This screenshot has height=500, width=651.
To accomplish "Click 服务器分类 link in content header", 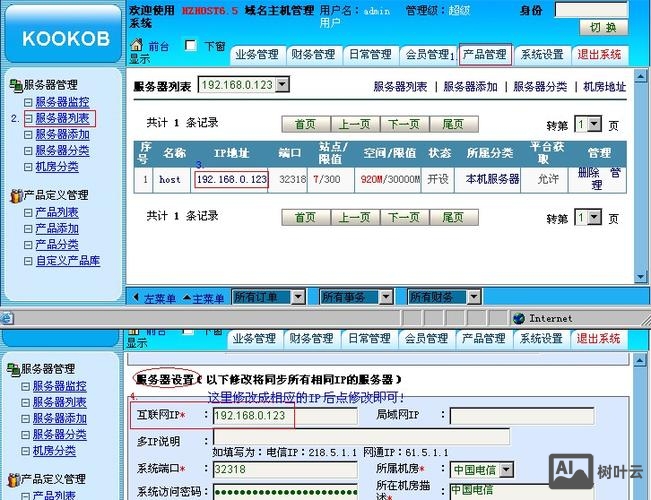I will pyautogui.click(x=540, y=86).
